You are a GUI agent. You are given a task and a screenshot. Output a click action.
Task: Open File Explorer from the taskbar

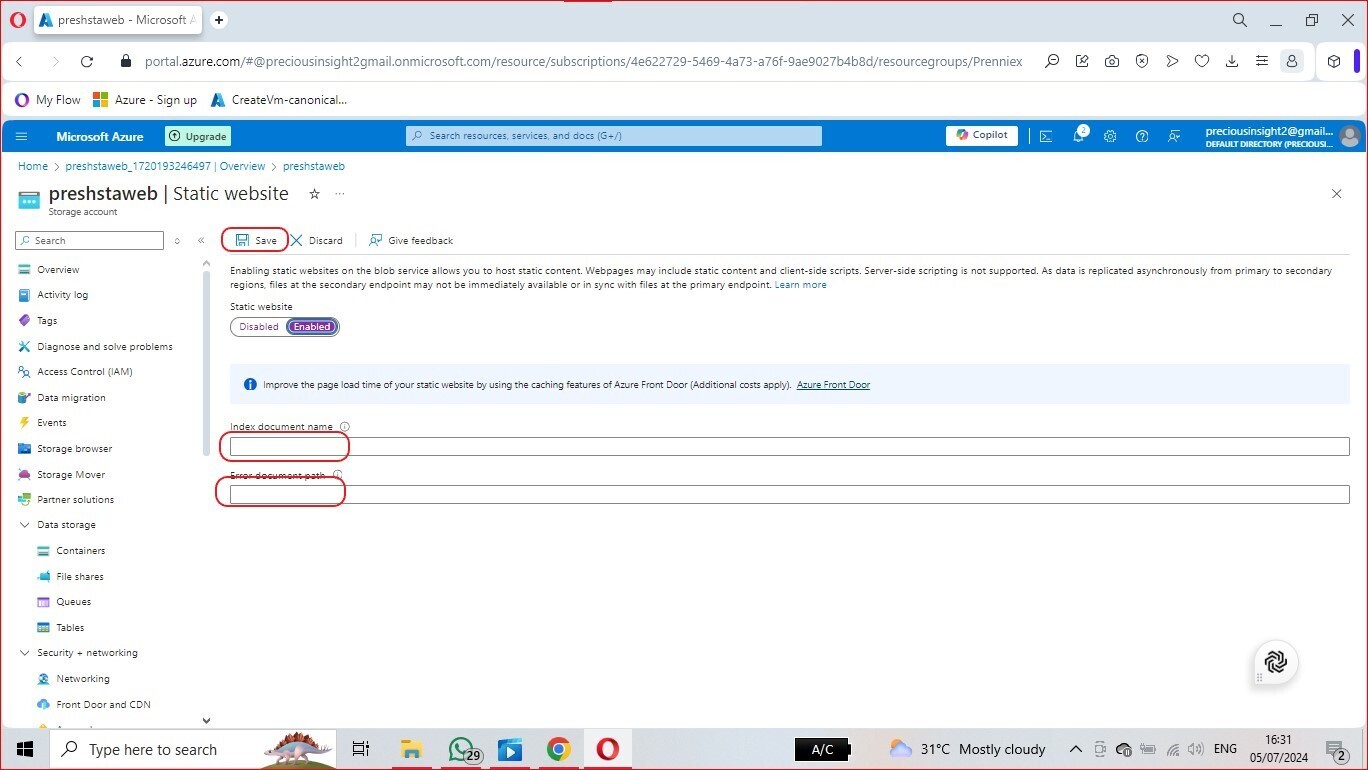[411, 749]
